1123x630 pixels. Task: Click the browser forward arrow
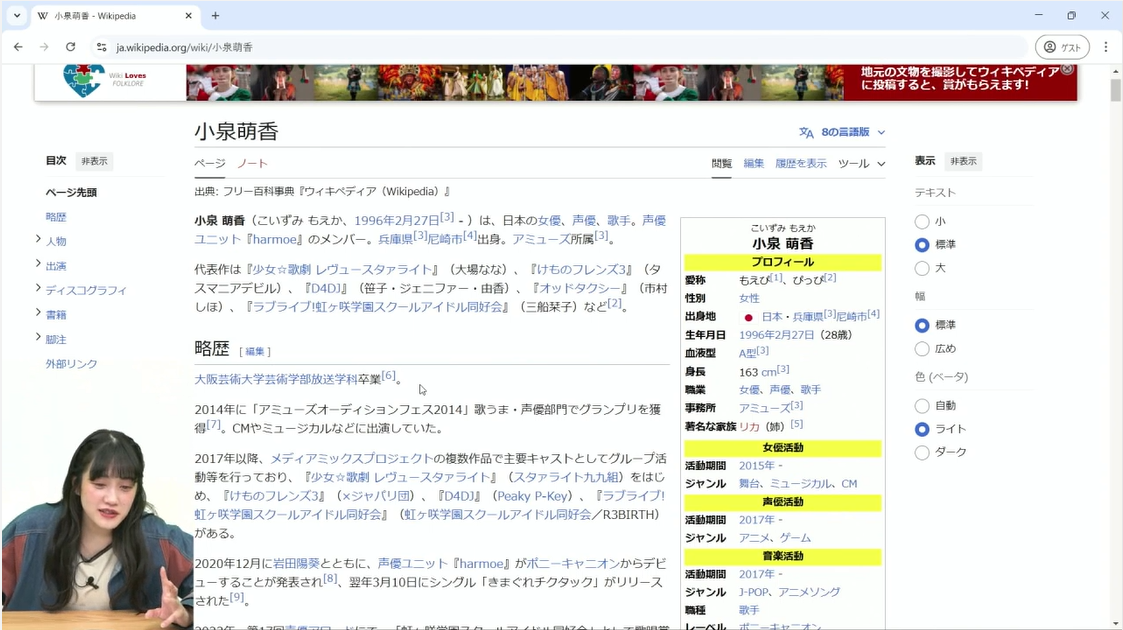pyautogui.click(x=44, y=47)
